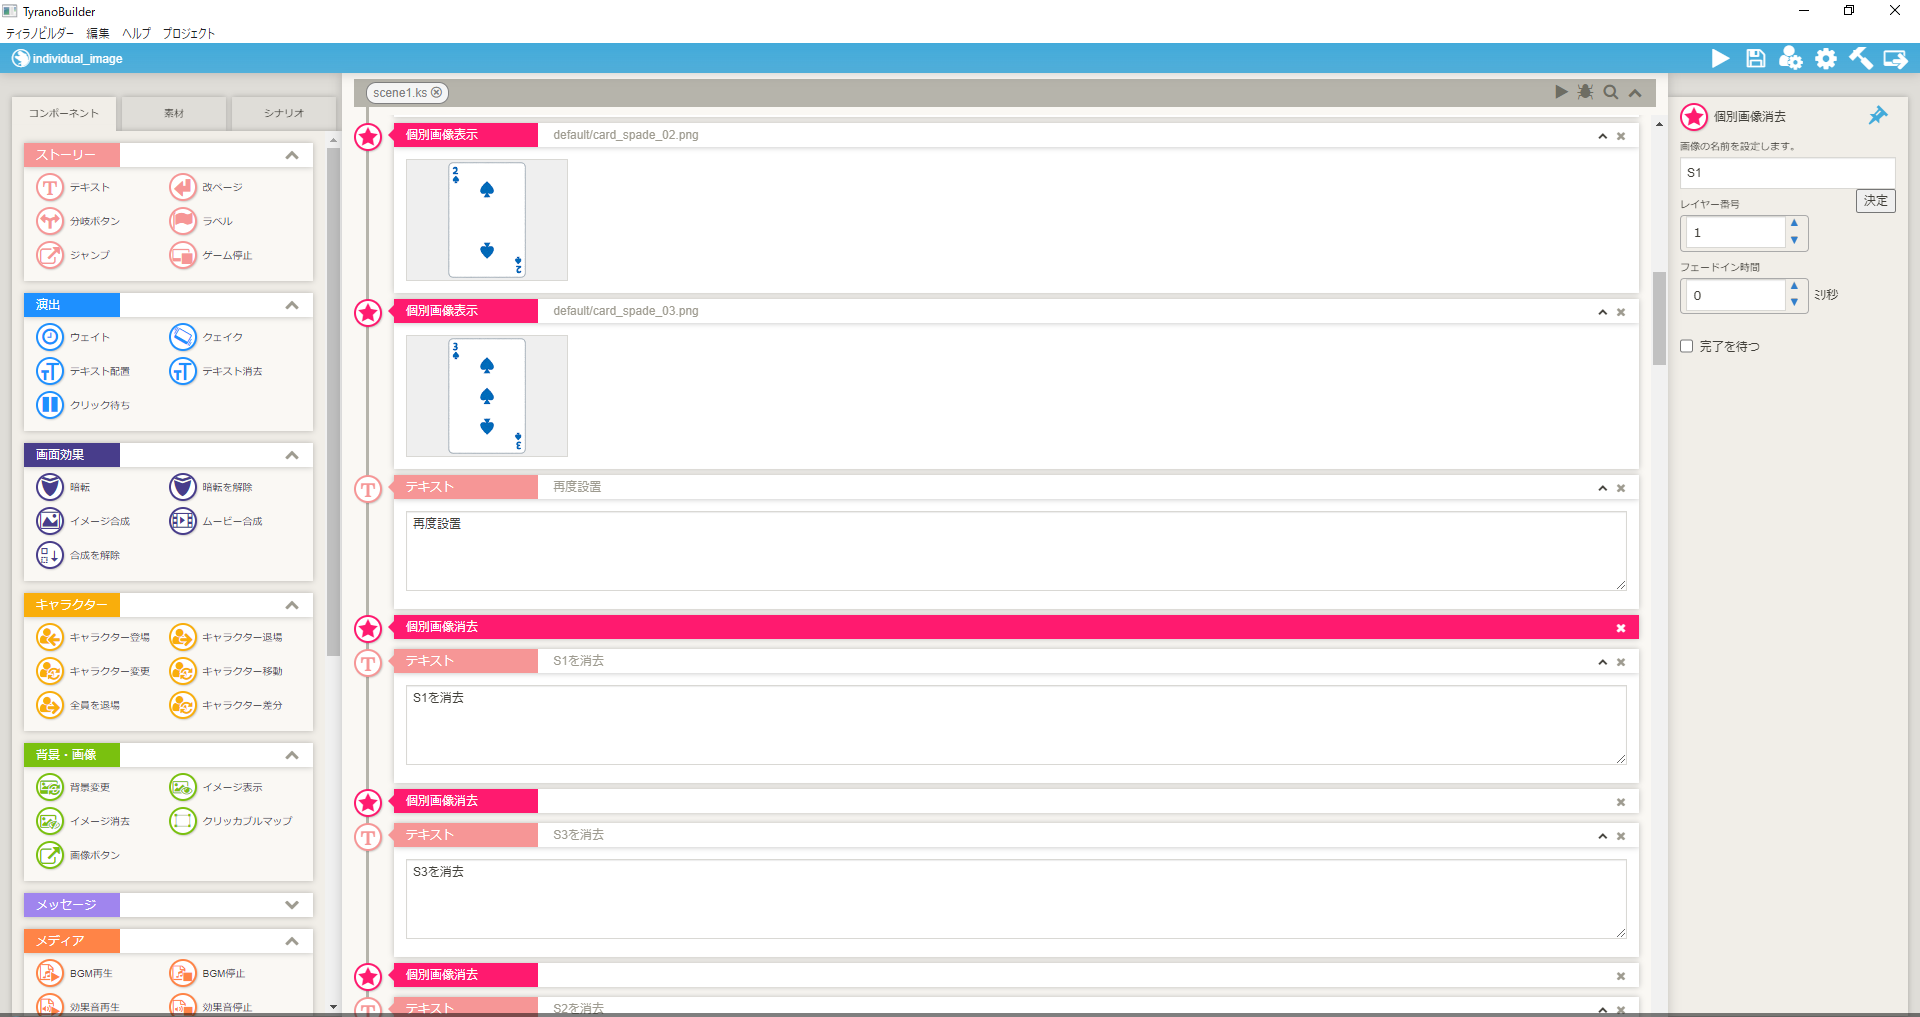The height and width of the screenshot is (1017, 1920).
Task: Add a BGM再生 component
Action: (74, 973)
